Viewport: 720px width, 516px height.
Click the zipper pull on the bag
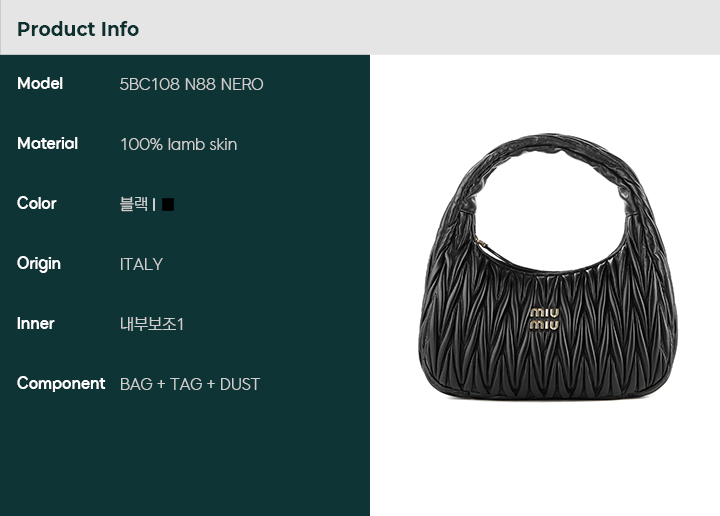pyautogui.click(x=480, y=242)
